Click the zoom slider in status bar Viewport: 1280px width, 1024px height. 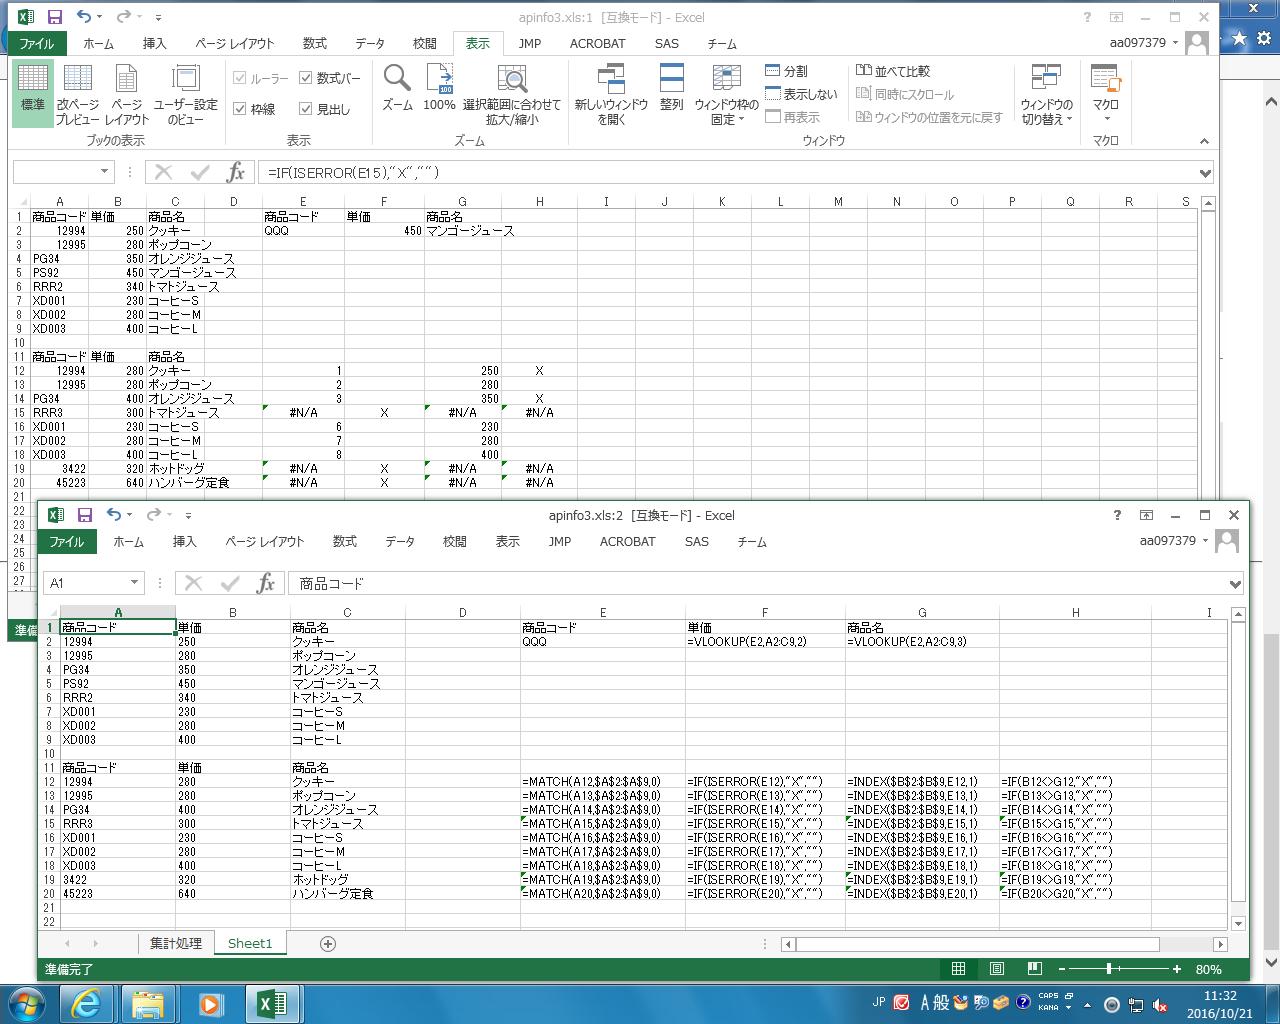[x=1110, y=969]
